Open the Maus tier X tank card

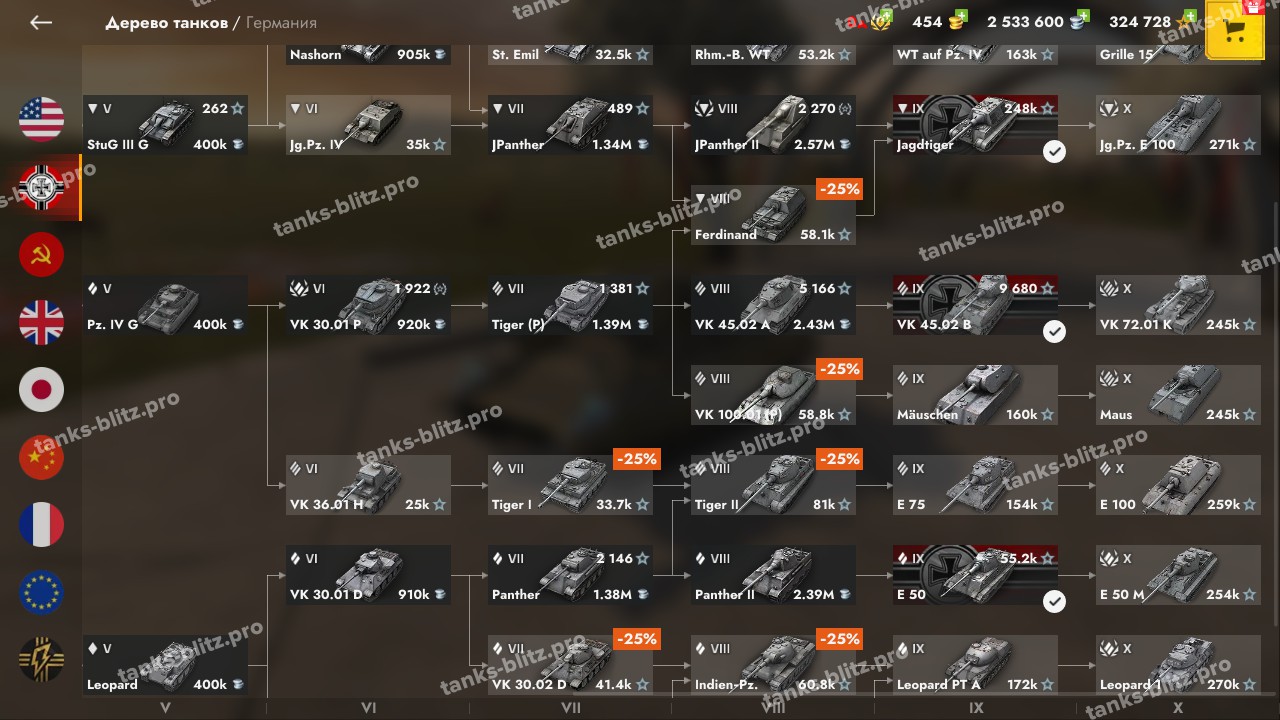coord(1178,395)
